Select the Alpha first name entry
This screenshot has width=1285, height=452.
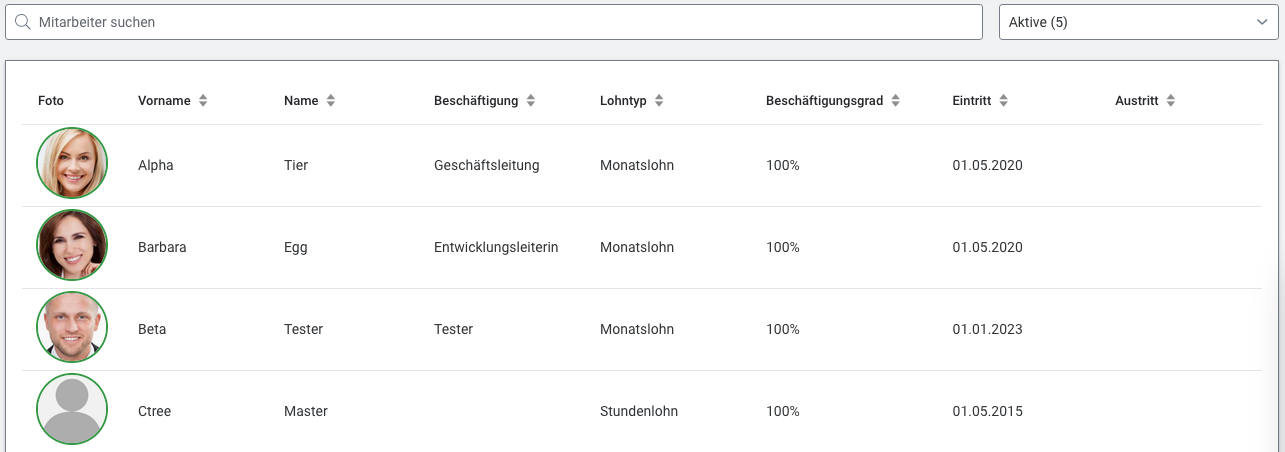(x=156, y=165)
